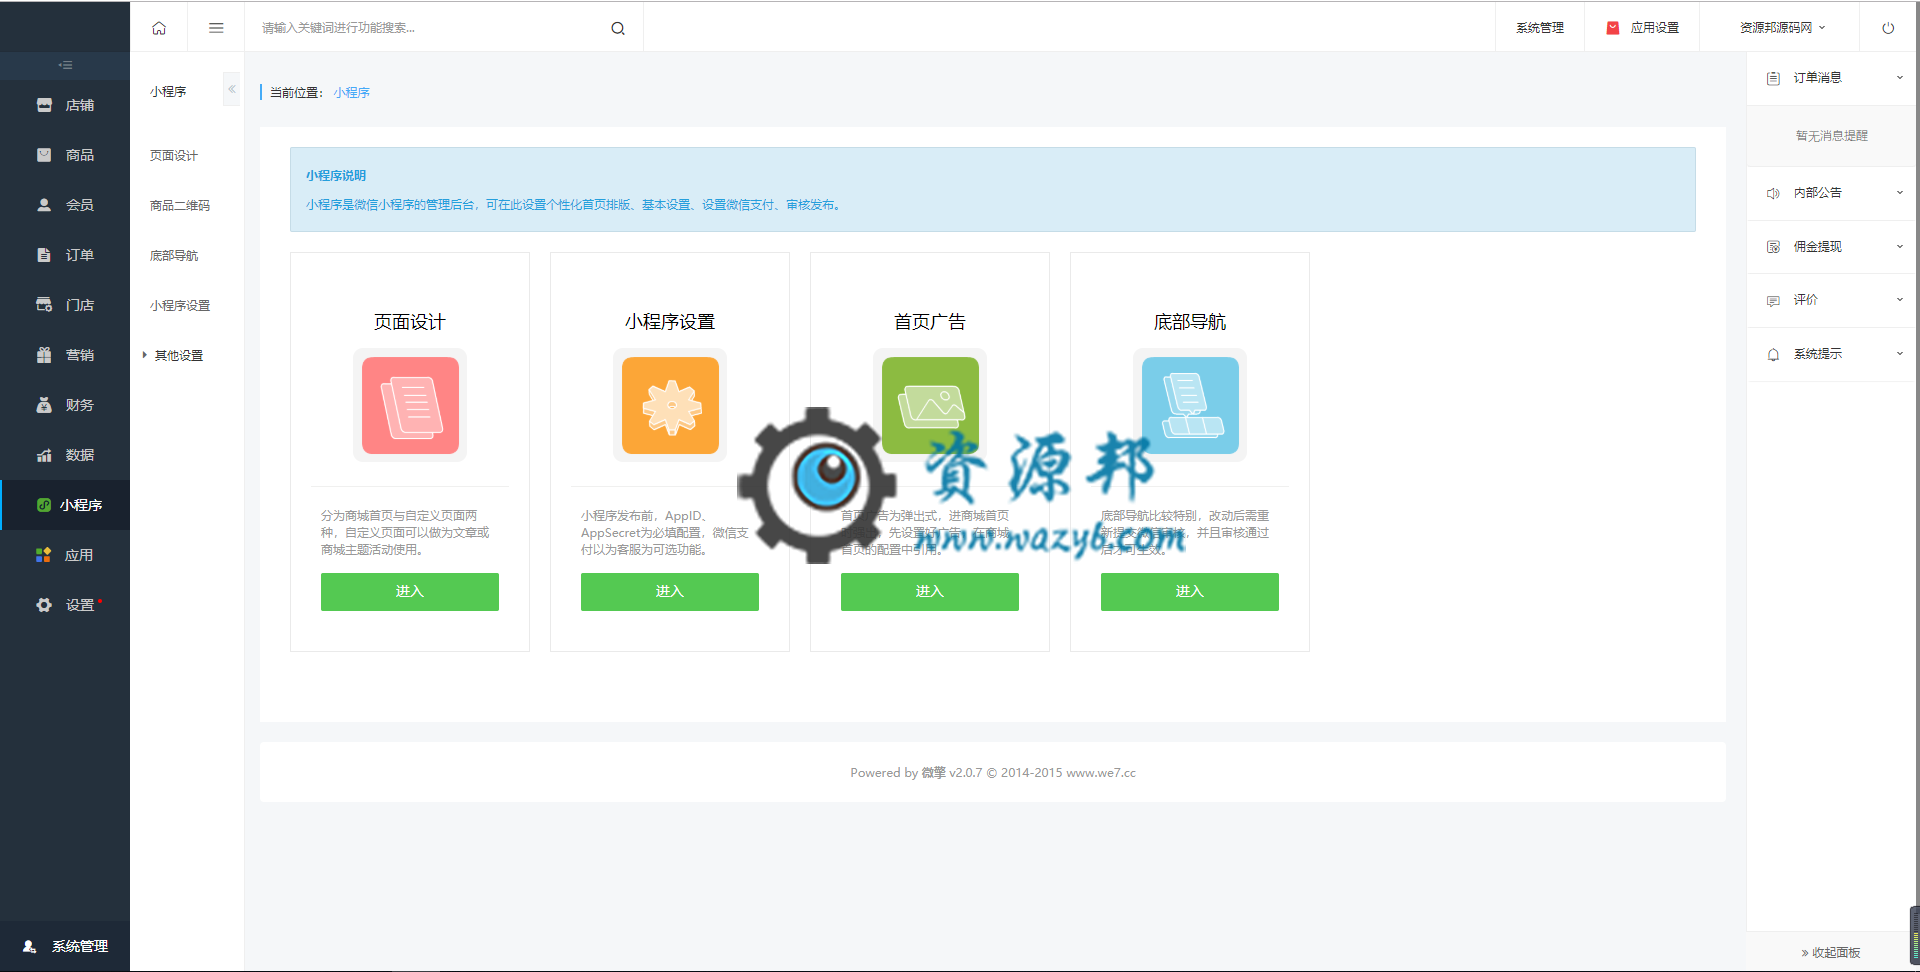Click the 小程序 sidebar icon
Screen dimensions: 1920x972
click(x=44, y=505)
